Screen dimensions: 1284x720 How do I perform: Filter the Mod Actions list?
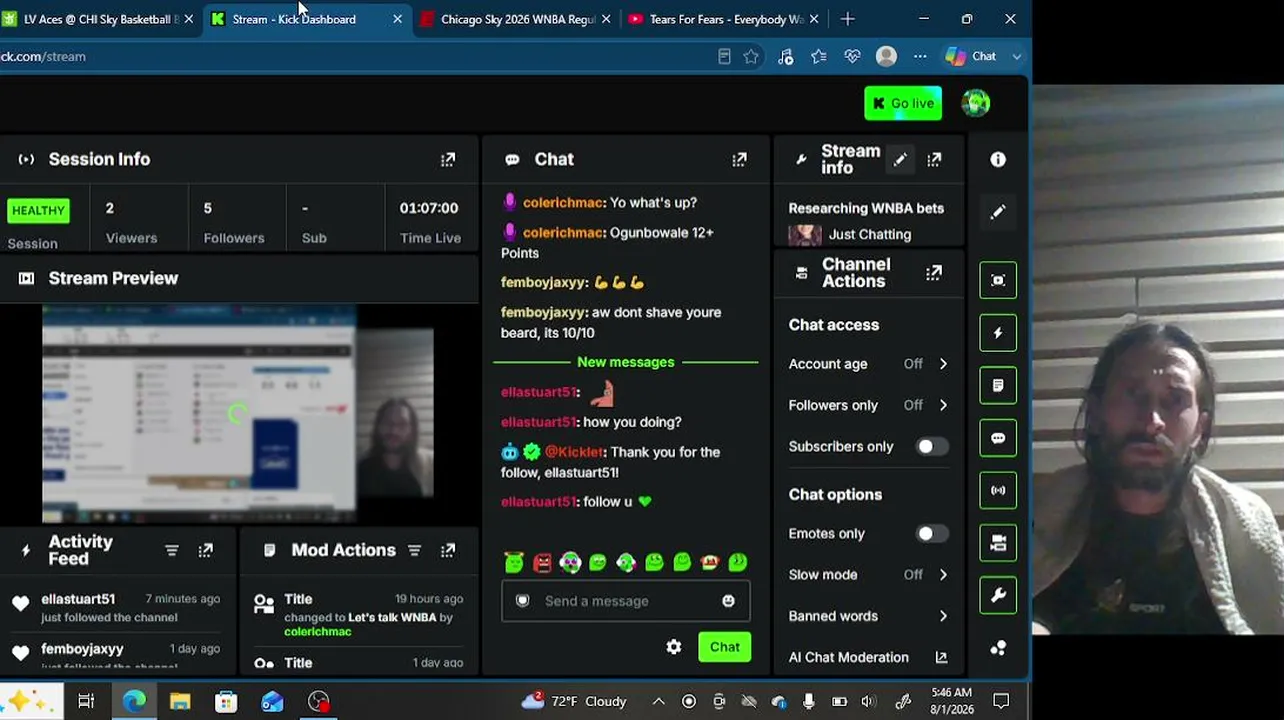[414, 550]
